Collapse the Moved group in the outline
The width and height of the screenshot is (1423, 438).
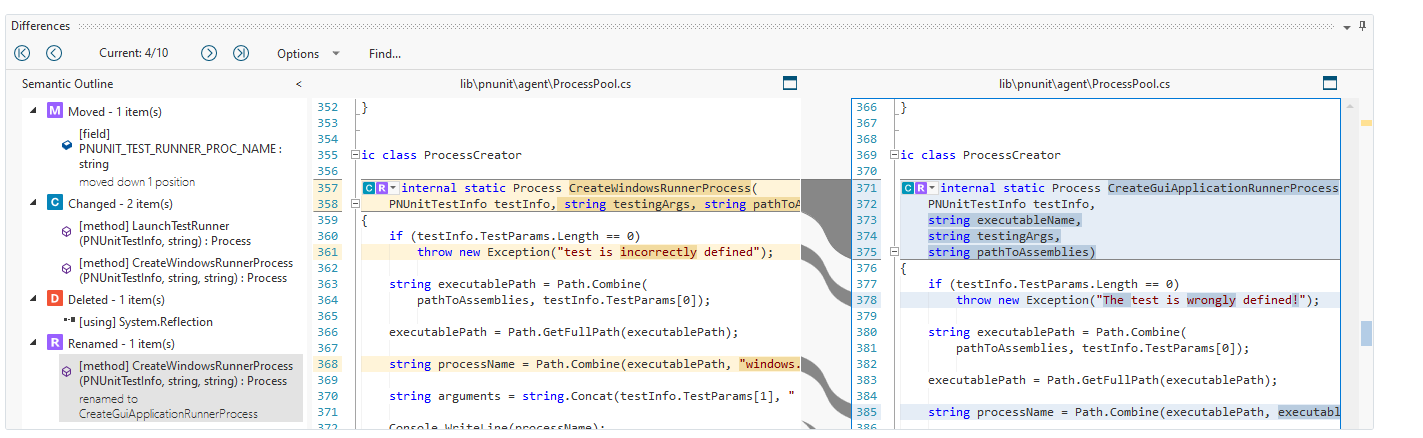pyautogui.click(x=32, y=111)
